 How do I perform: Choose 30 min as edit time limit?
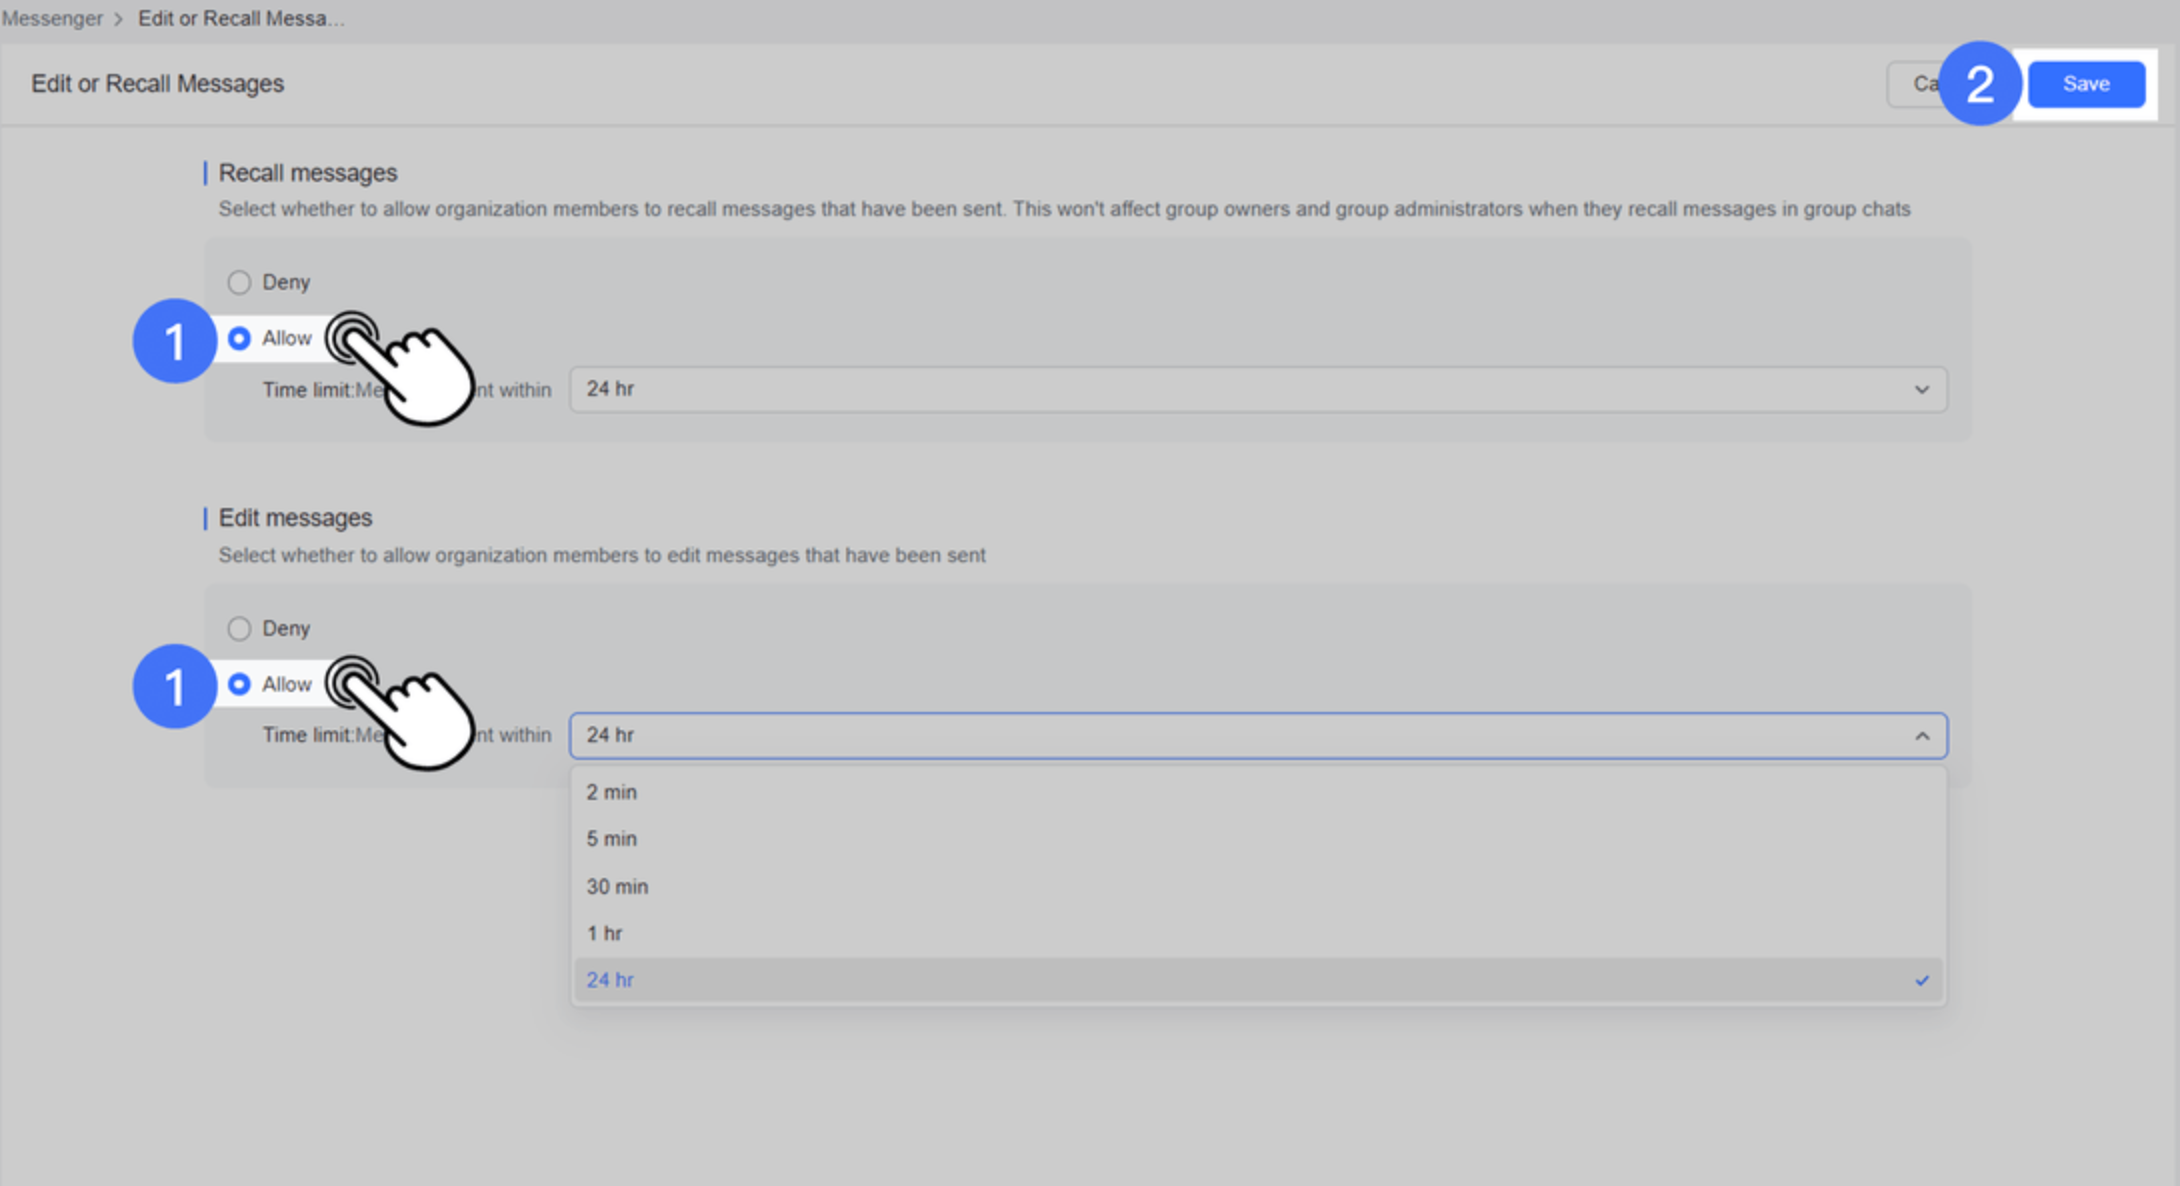coord(618,886)
